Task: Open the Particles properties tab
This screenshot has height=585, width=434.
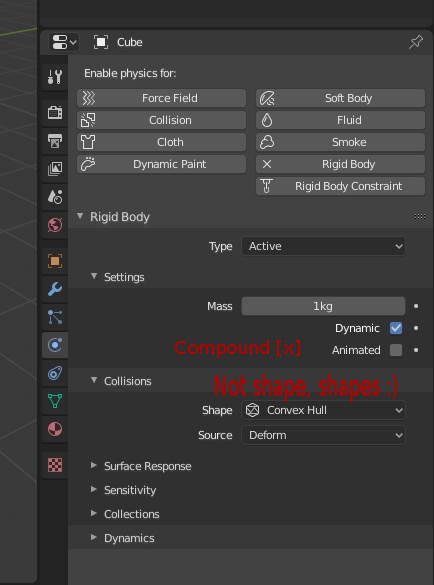Action: (55, 317)
